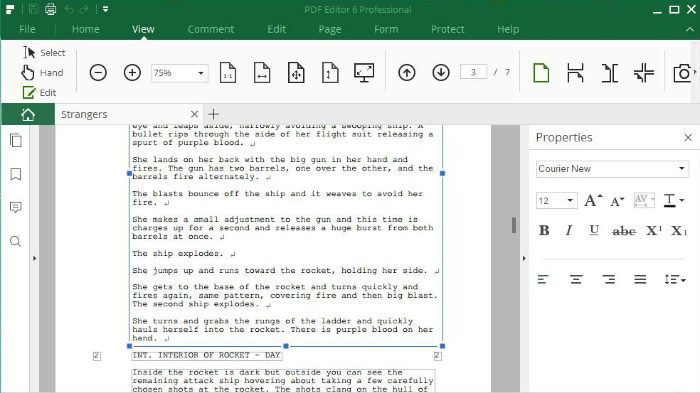Align text right
The width and height of the screenshot is (700, 393).
pos(608,280)
